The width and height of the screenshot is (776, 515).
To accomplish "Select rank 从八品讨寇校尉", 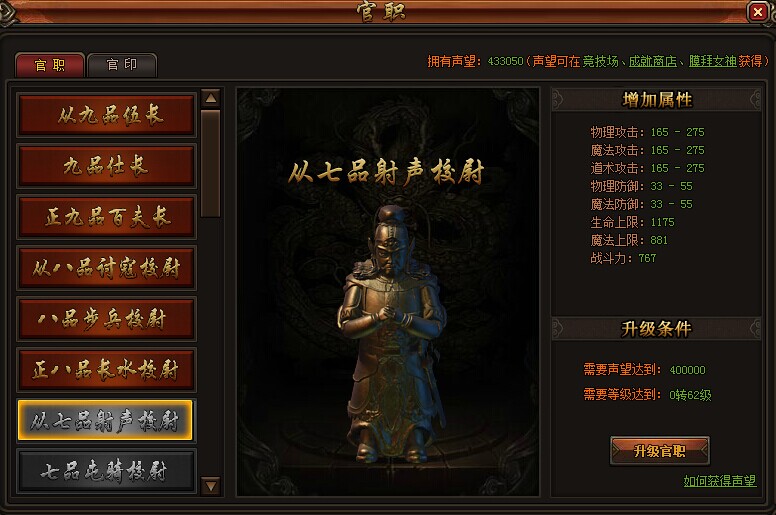I will coord(106,268).
